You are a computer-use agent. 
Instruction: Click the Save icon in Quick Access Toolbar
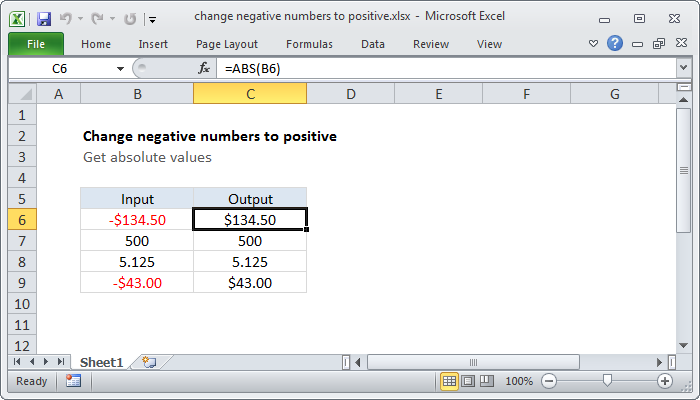[x=43, y=17]
